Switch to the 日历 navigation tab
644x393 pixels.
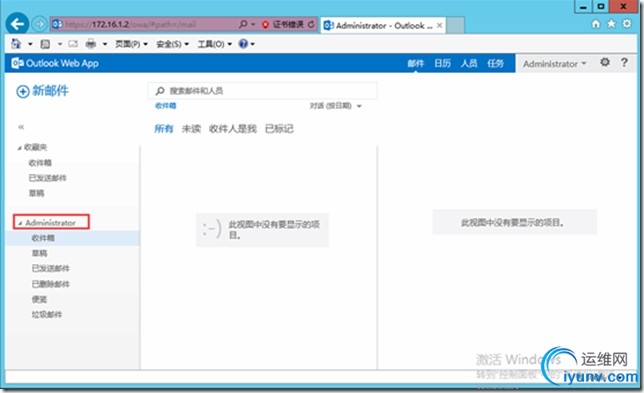[442, 64]
